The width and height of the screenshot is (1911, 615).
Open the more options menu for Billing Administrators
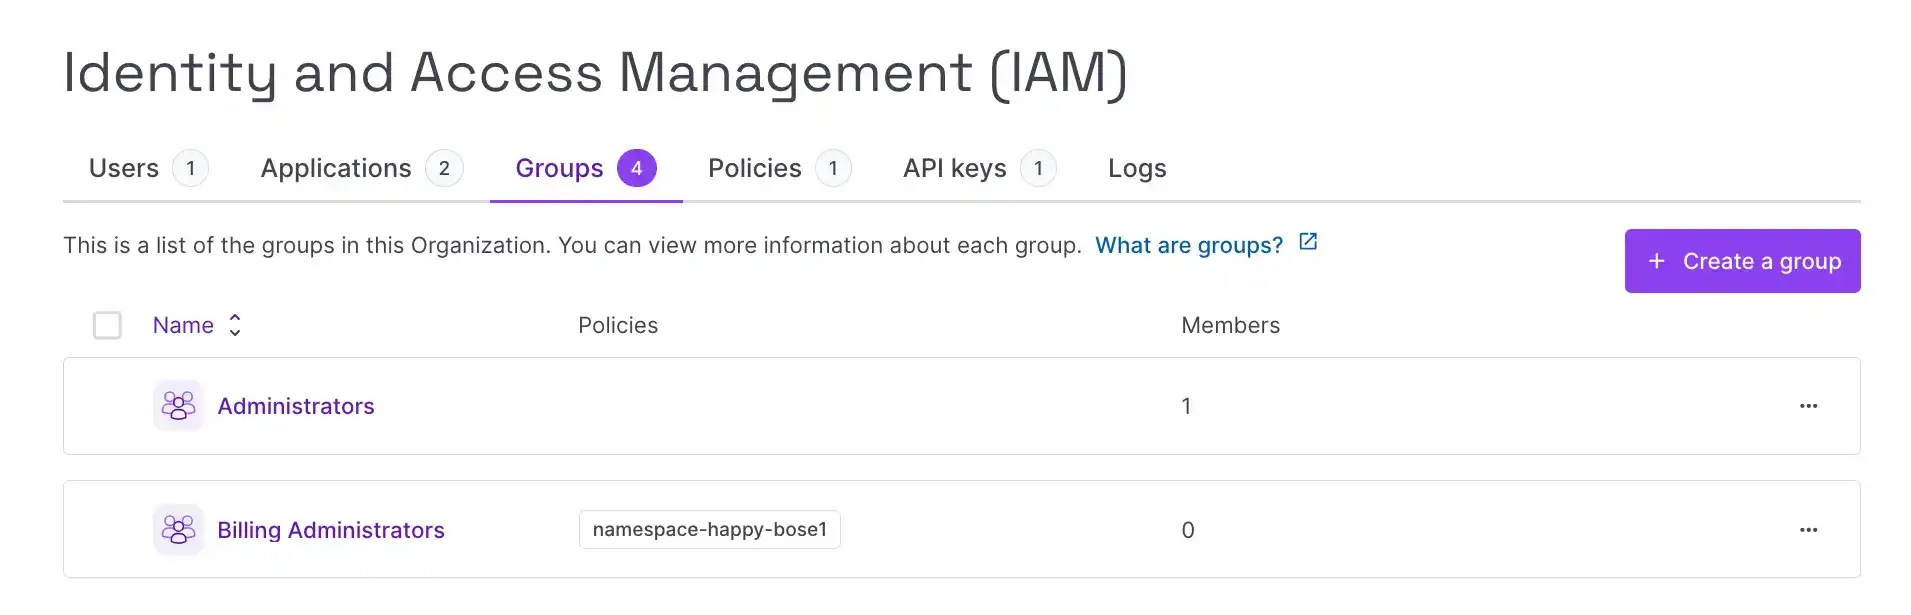coord(1808,530)
